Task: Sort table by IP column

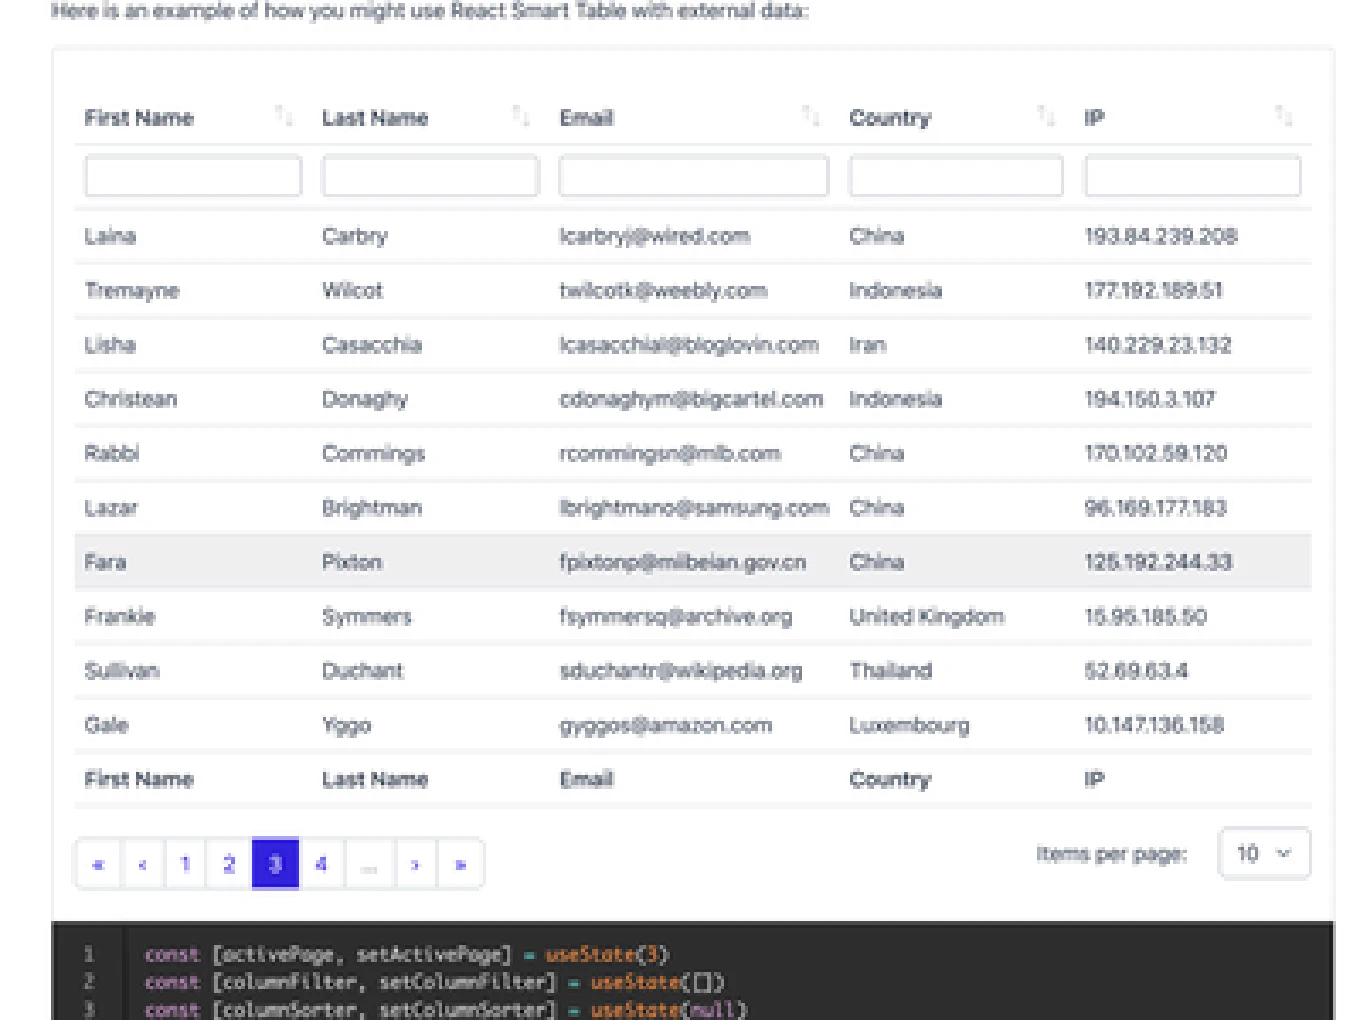Action: coord(1284,117)
